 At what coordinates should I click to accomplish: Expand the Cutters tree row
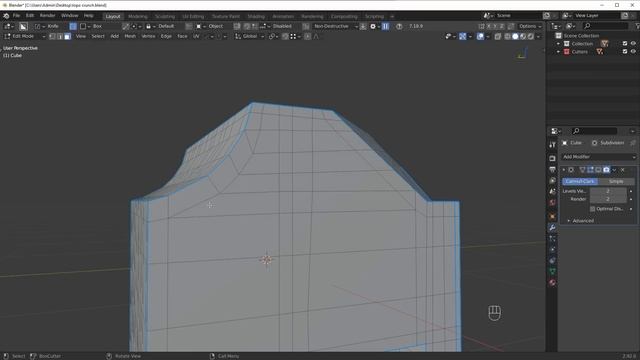coord(558,52)
